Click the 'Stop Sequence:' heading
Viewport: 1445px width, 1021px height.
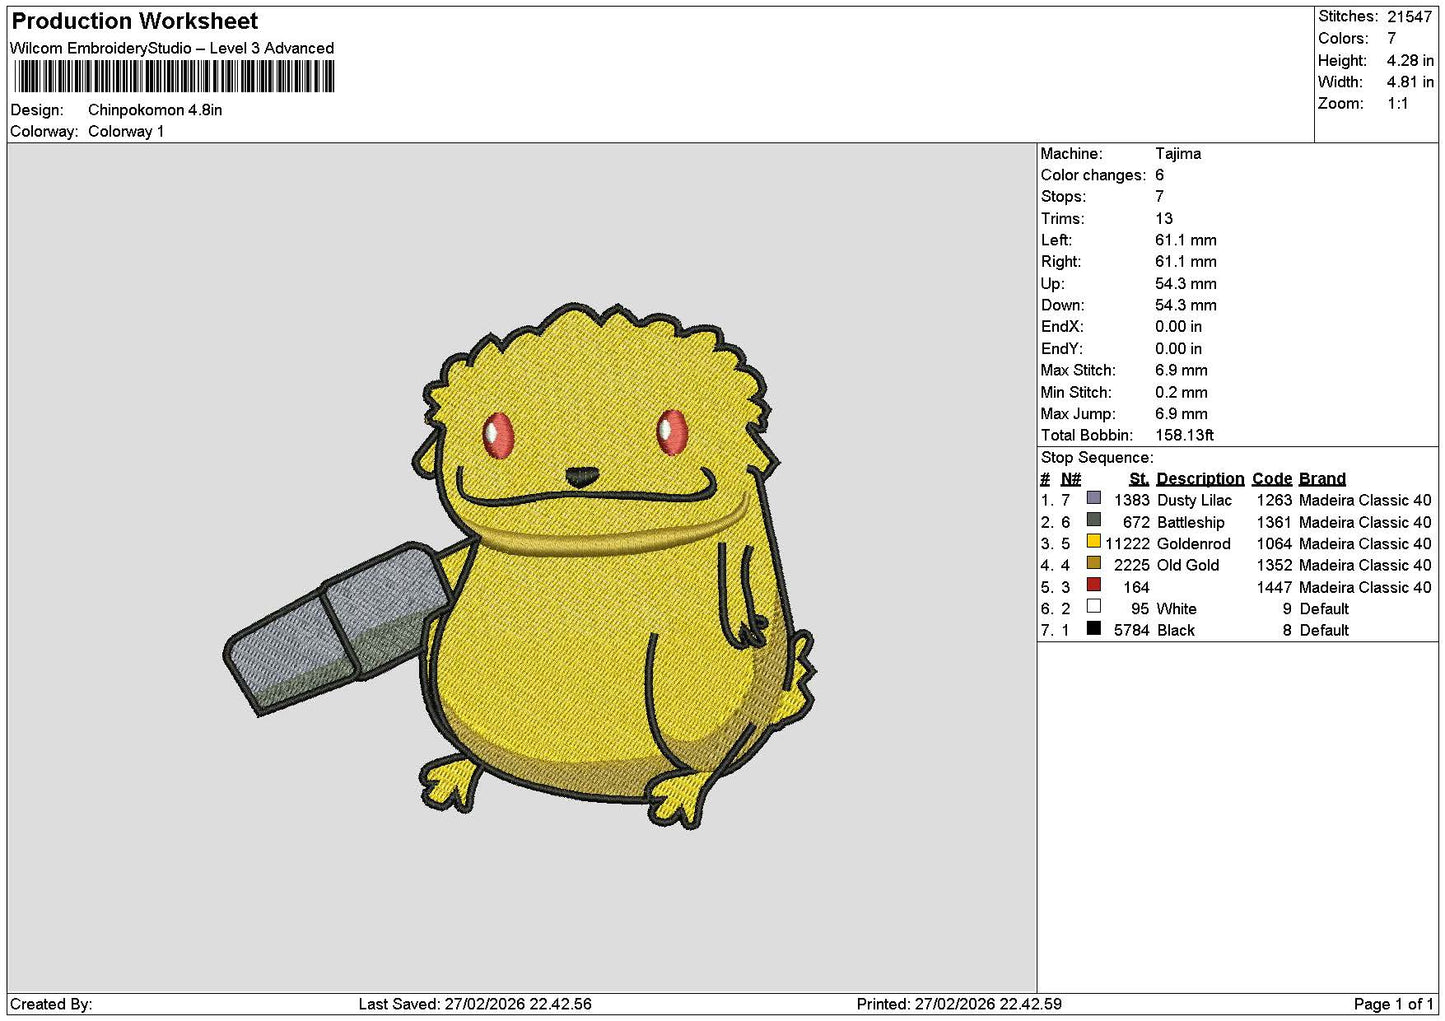tap(1097, 457)
